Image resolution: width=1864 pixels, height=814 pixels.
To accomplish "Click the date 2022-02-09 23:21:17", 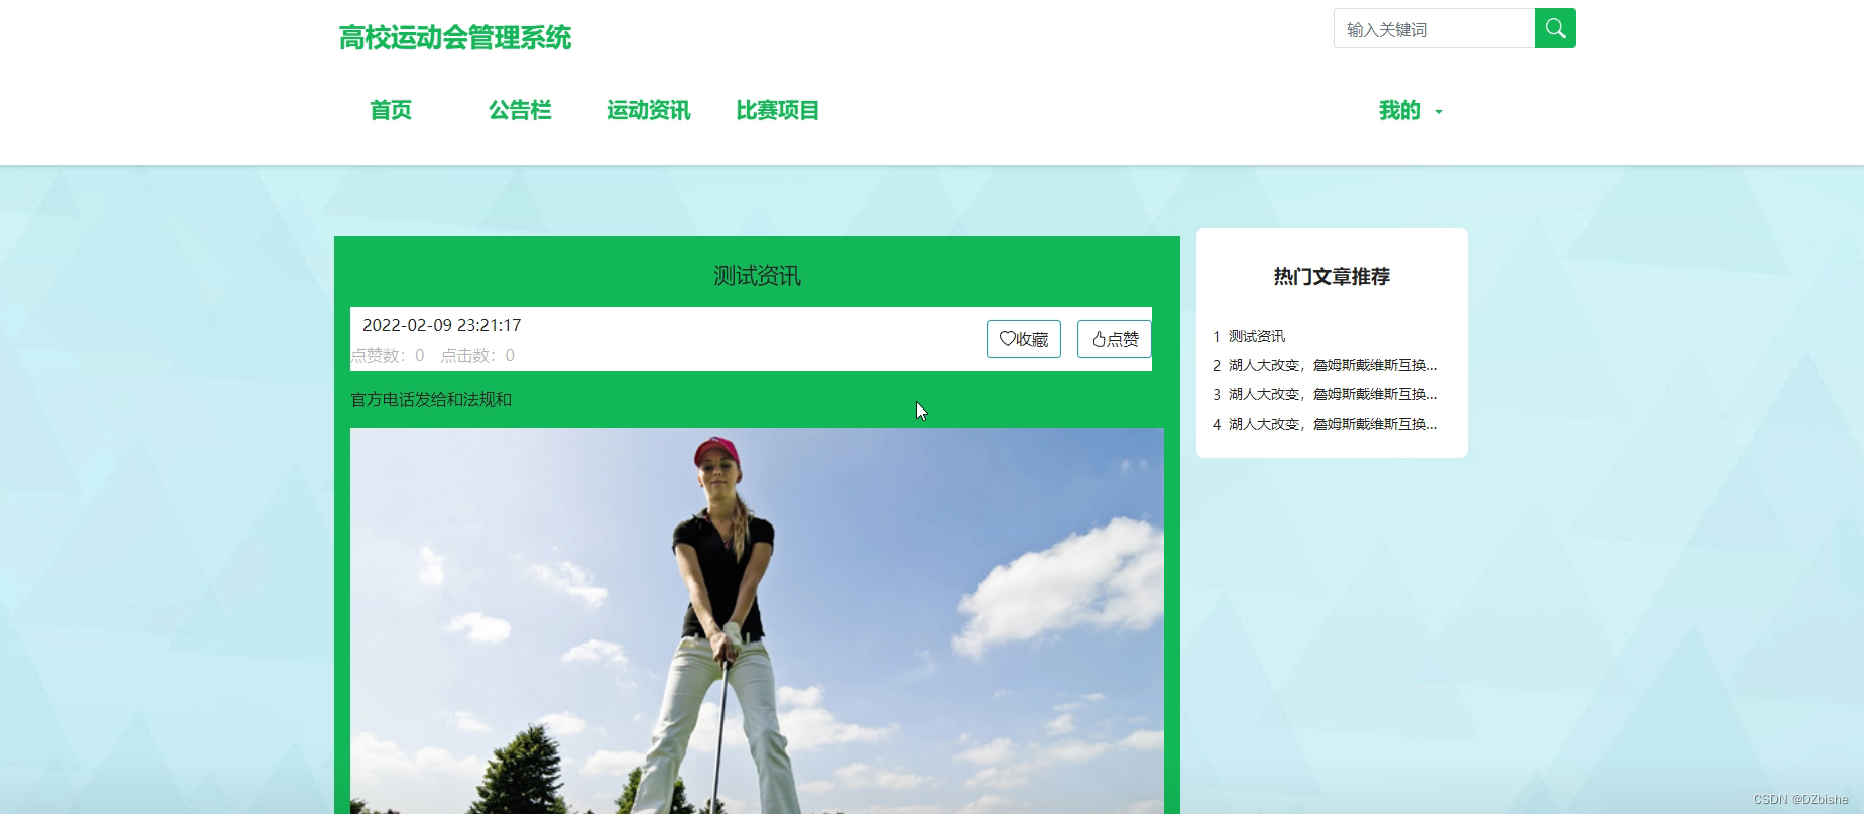I will click(x=442, y=325).
